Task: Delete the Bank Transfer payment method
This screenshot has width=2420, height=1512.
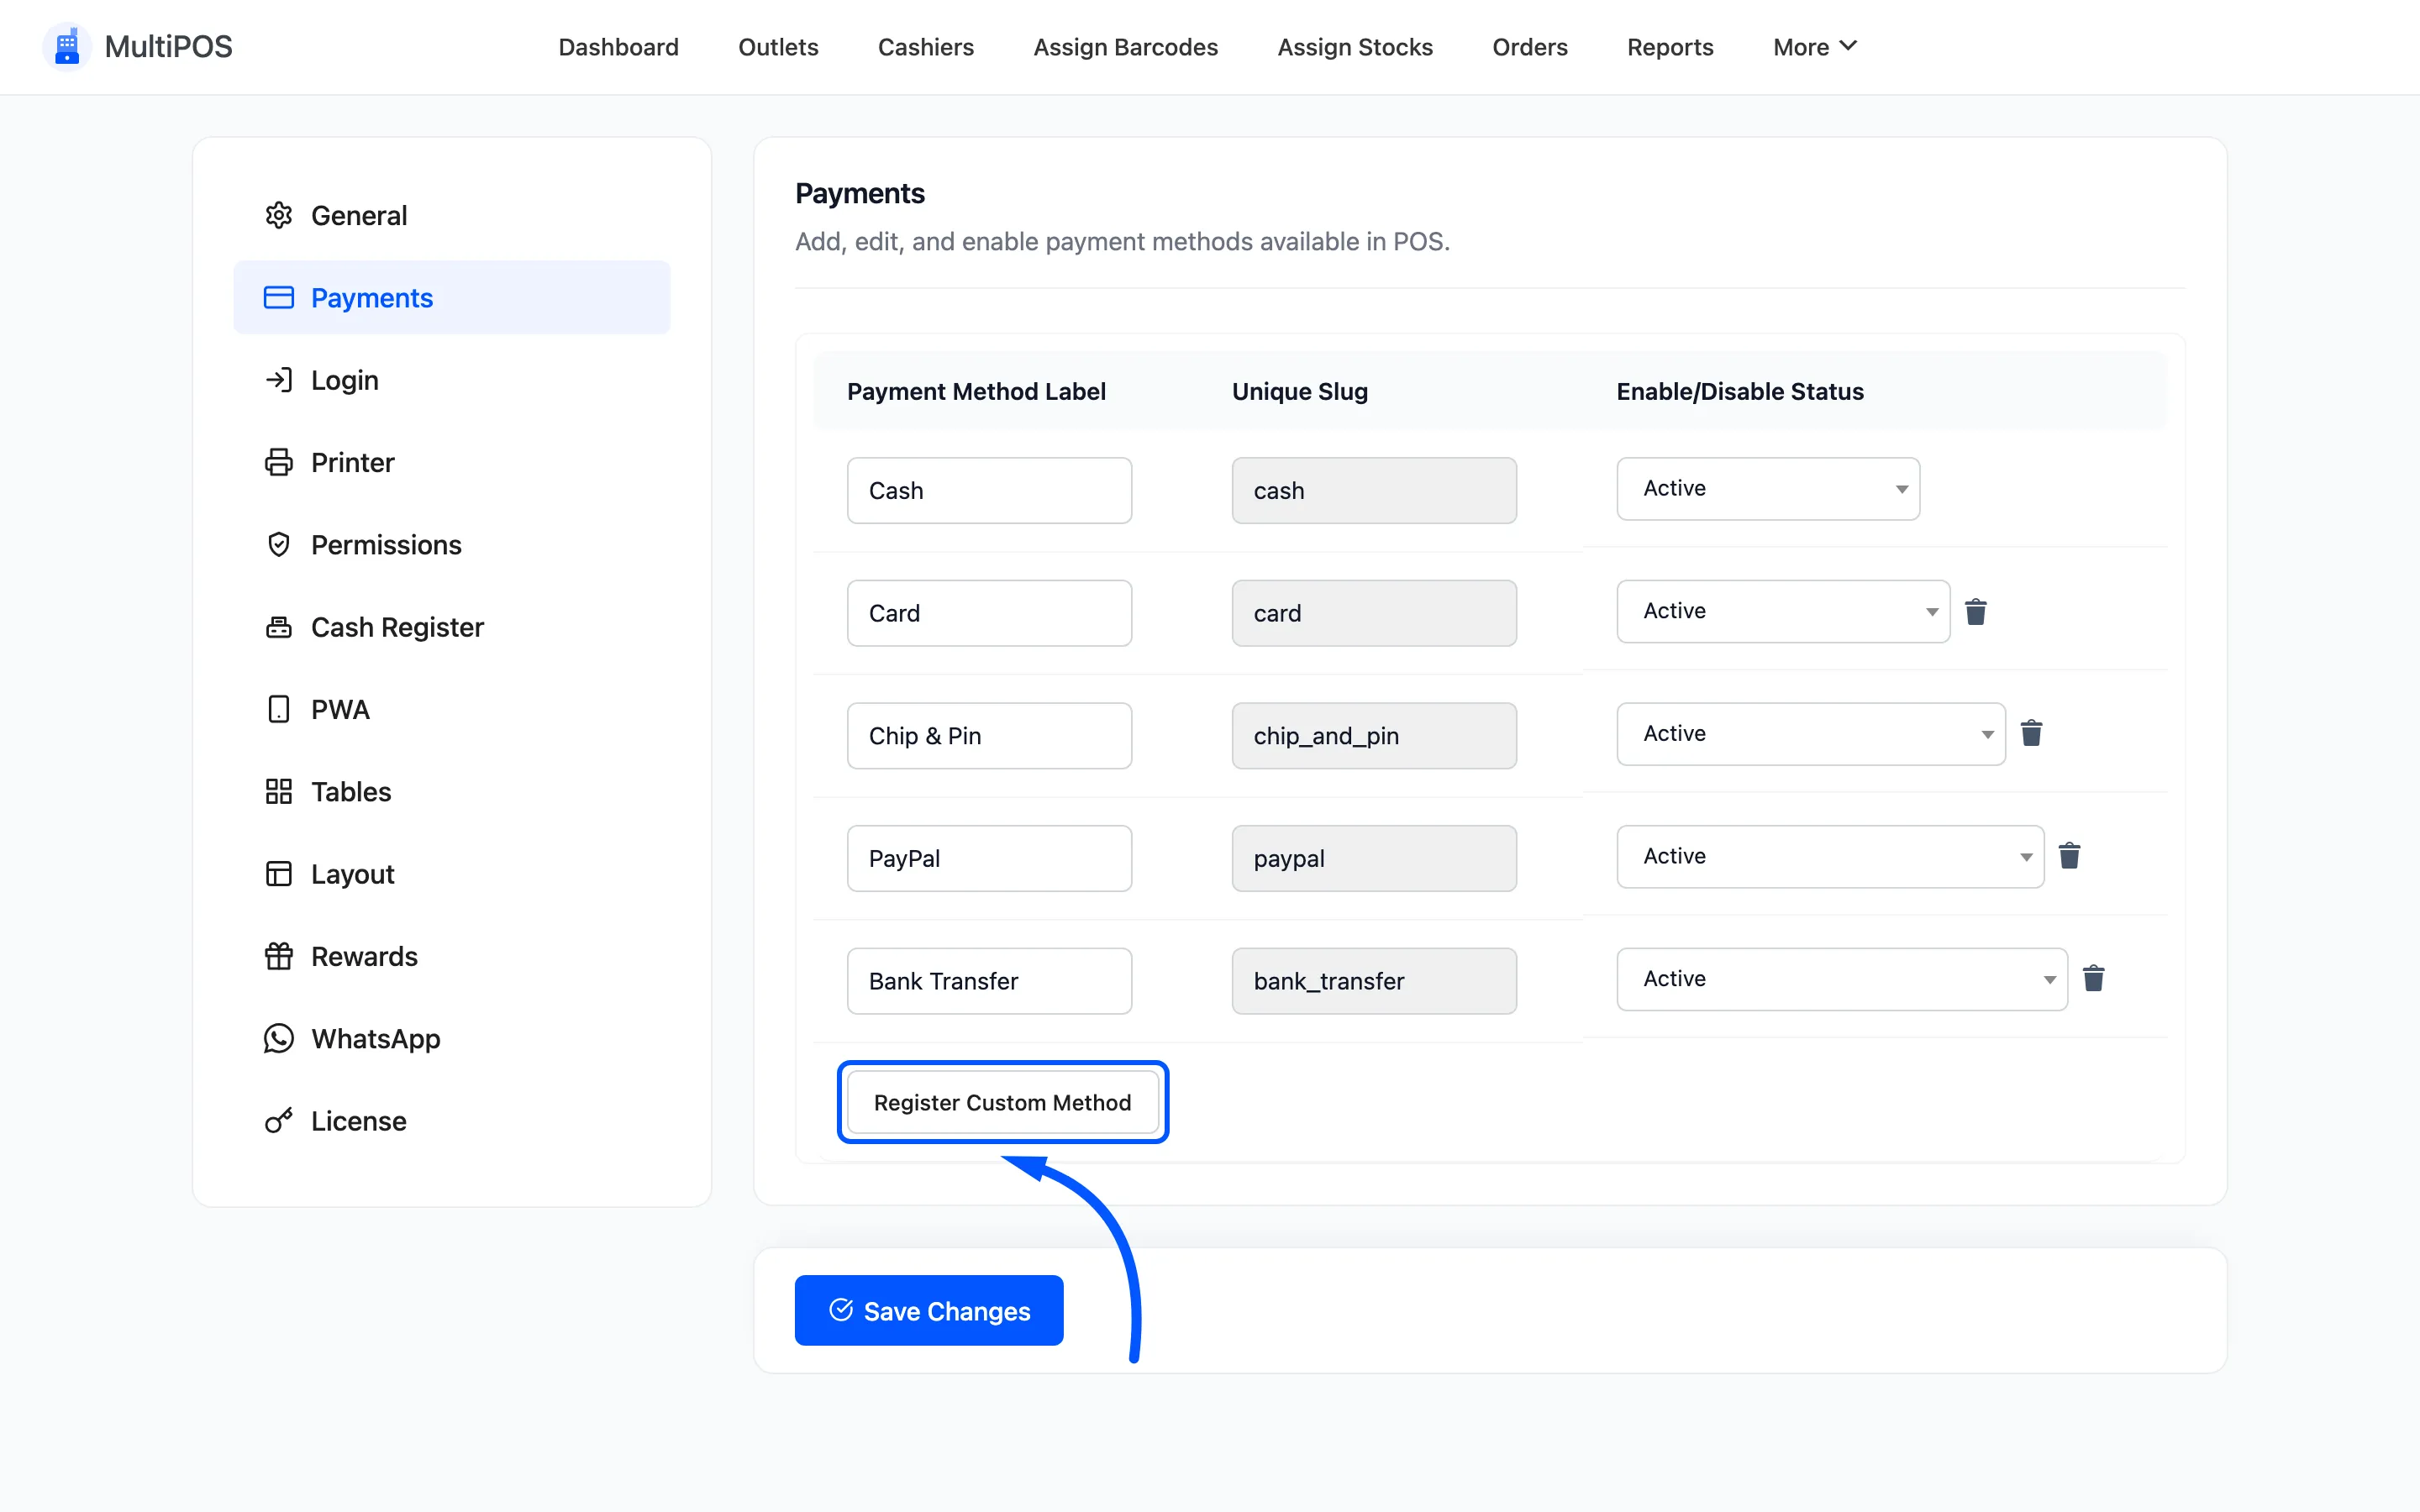Action: point(2093,979)
